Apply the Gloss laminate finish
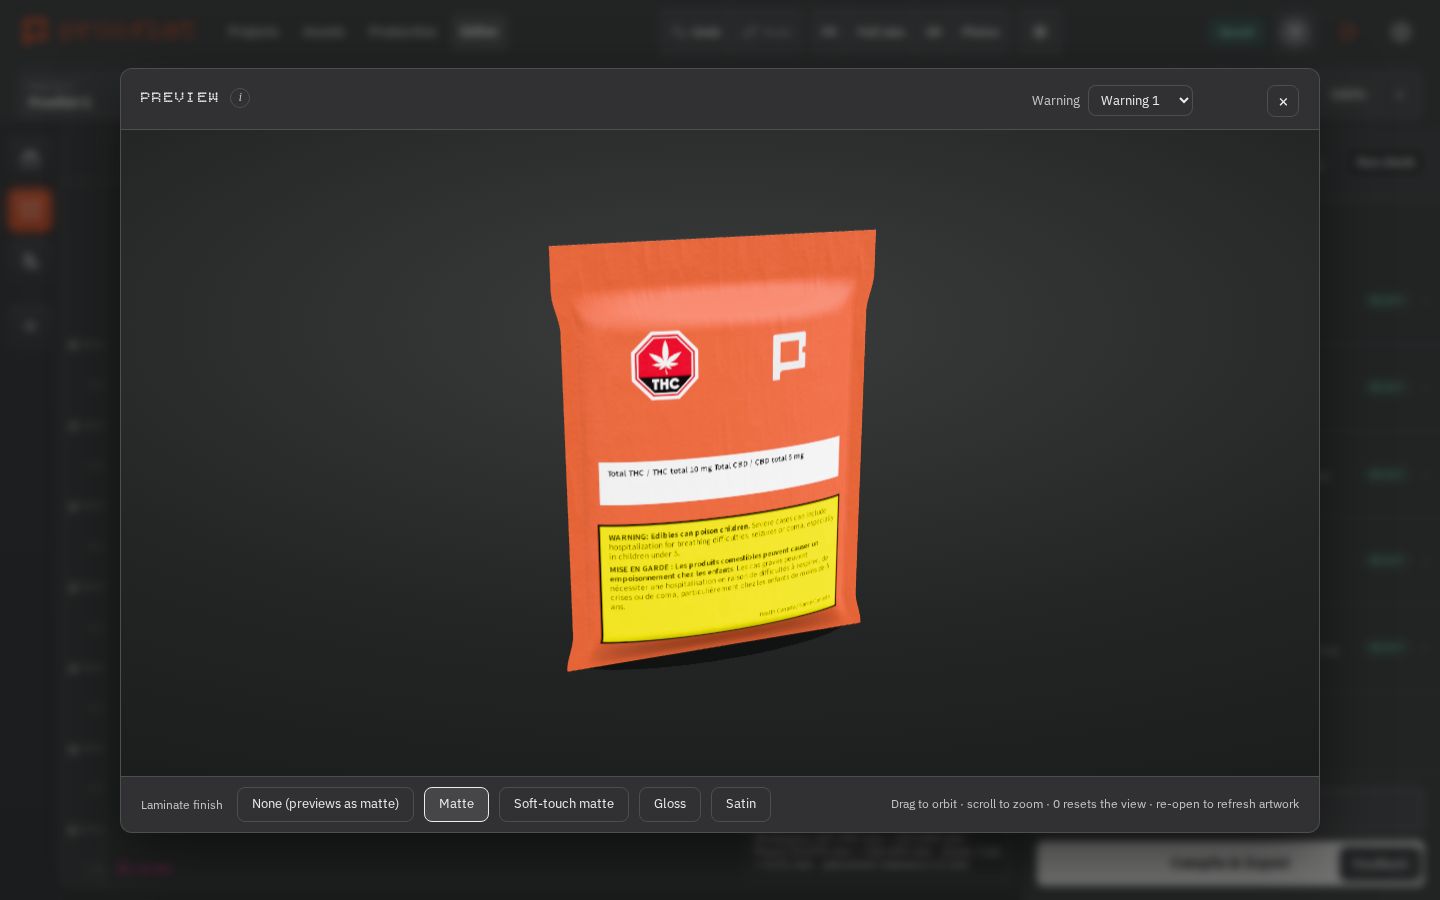The image size is (1440, 900). [670, 804]
